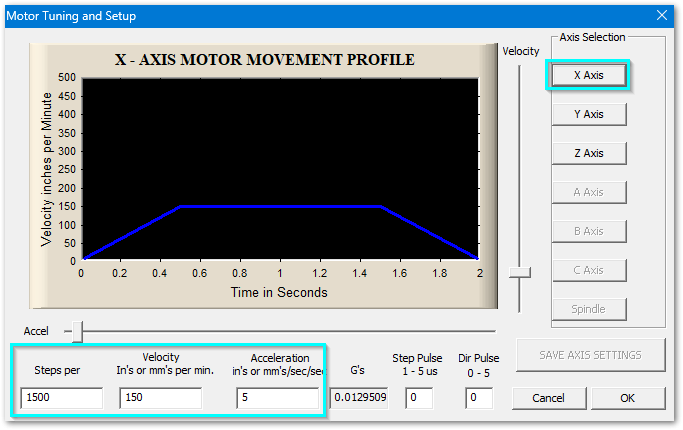Select the Spindle axis button
Viewport: 683px width, 430px height.
tap(588, 309)
